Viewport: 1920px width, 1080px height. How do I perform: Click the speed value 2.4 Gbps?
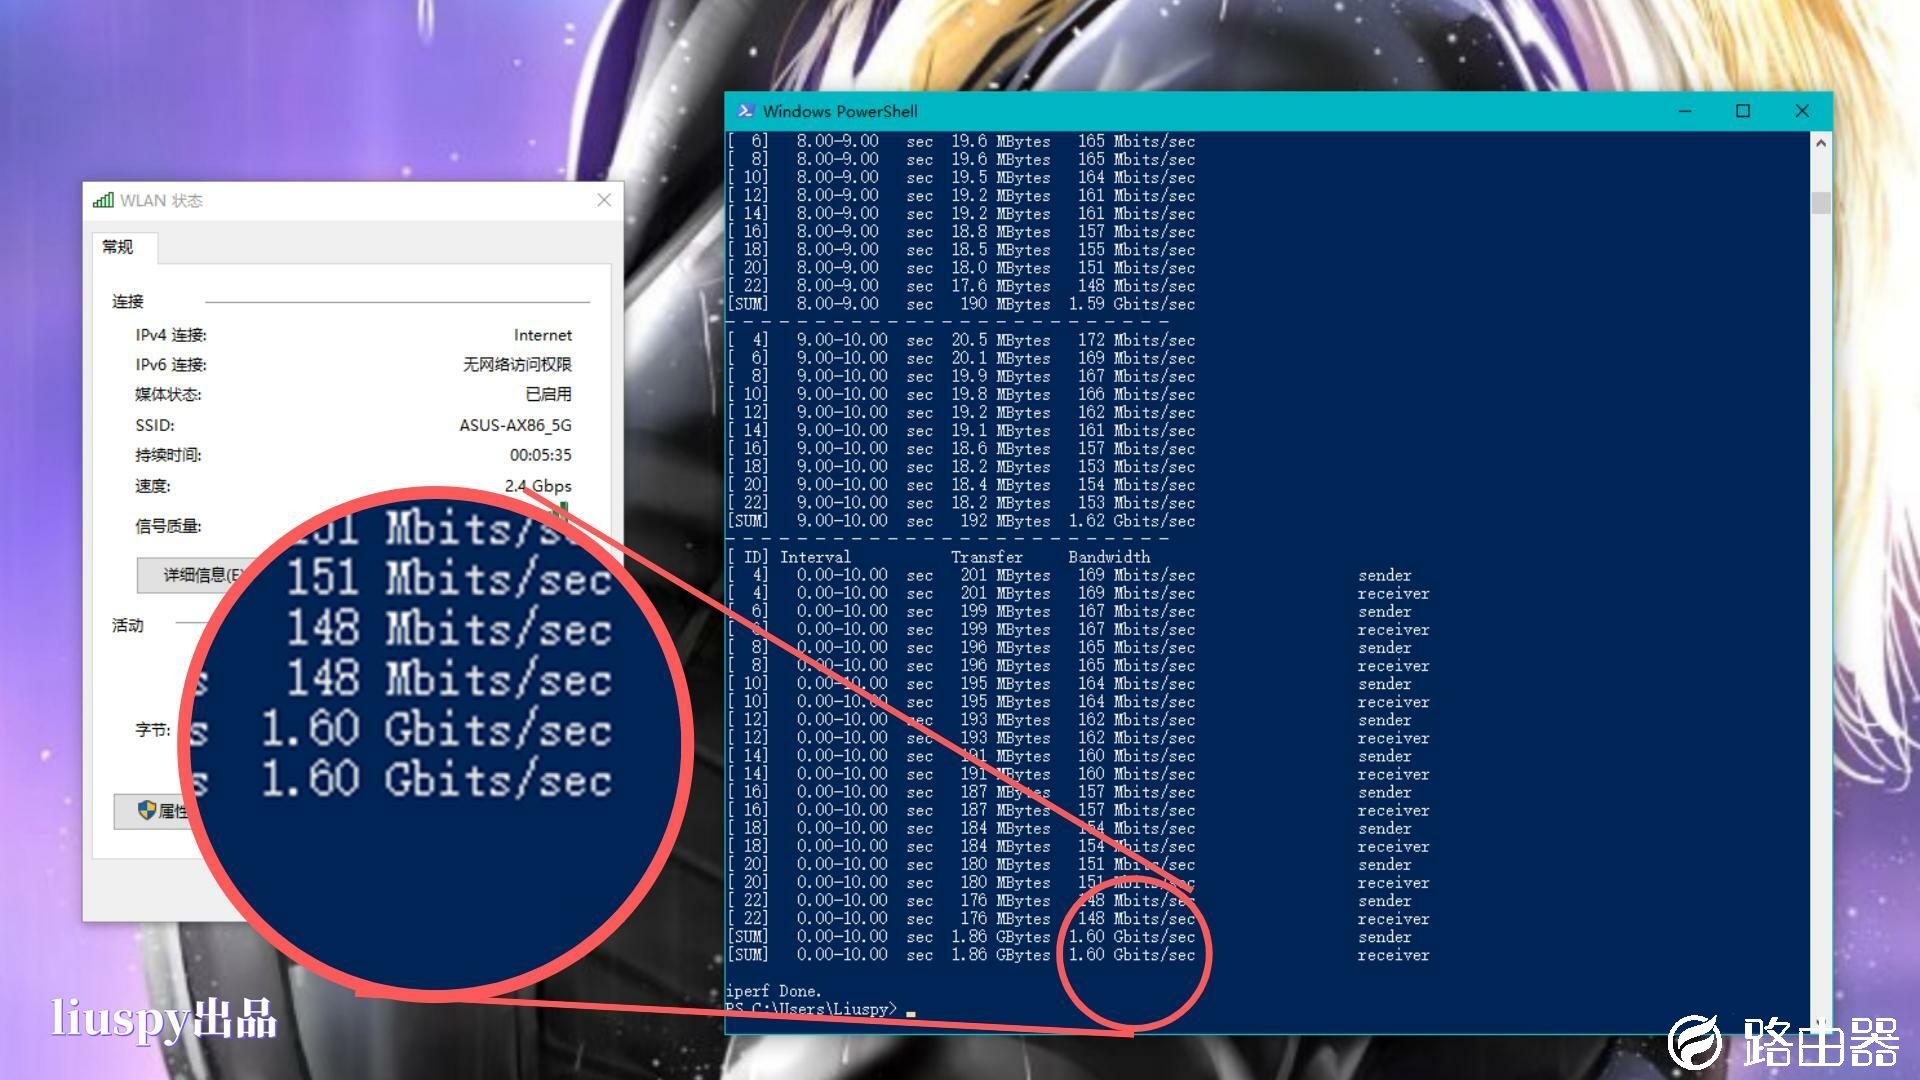538,486
